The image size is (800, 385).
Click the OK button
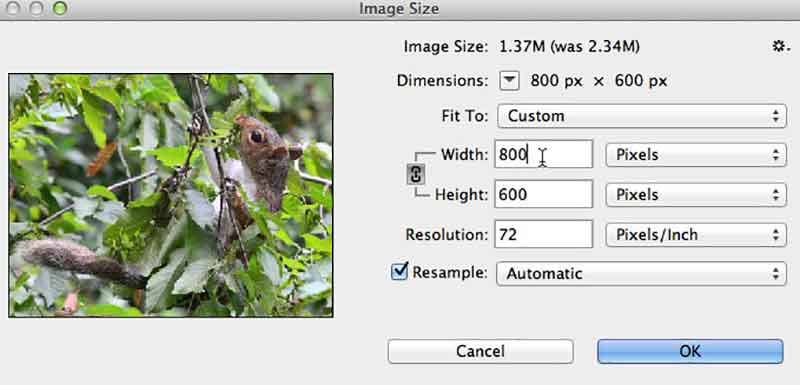[690, 351]
